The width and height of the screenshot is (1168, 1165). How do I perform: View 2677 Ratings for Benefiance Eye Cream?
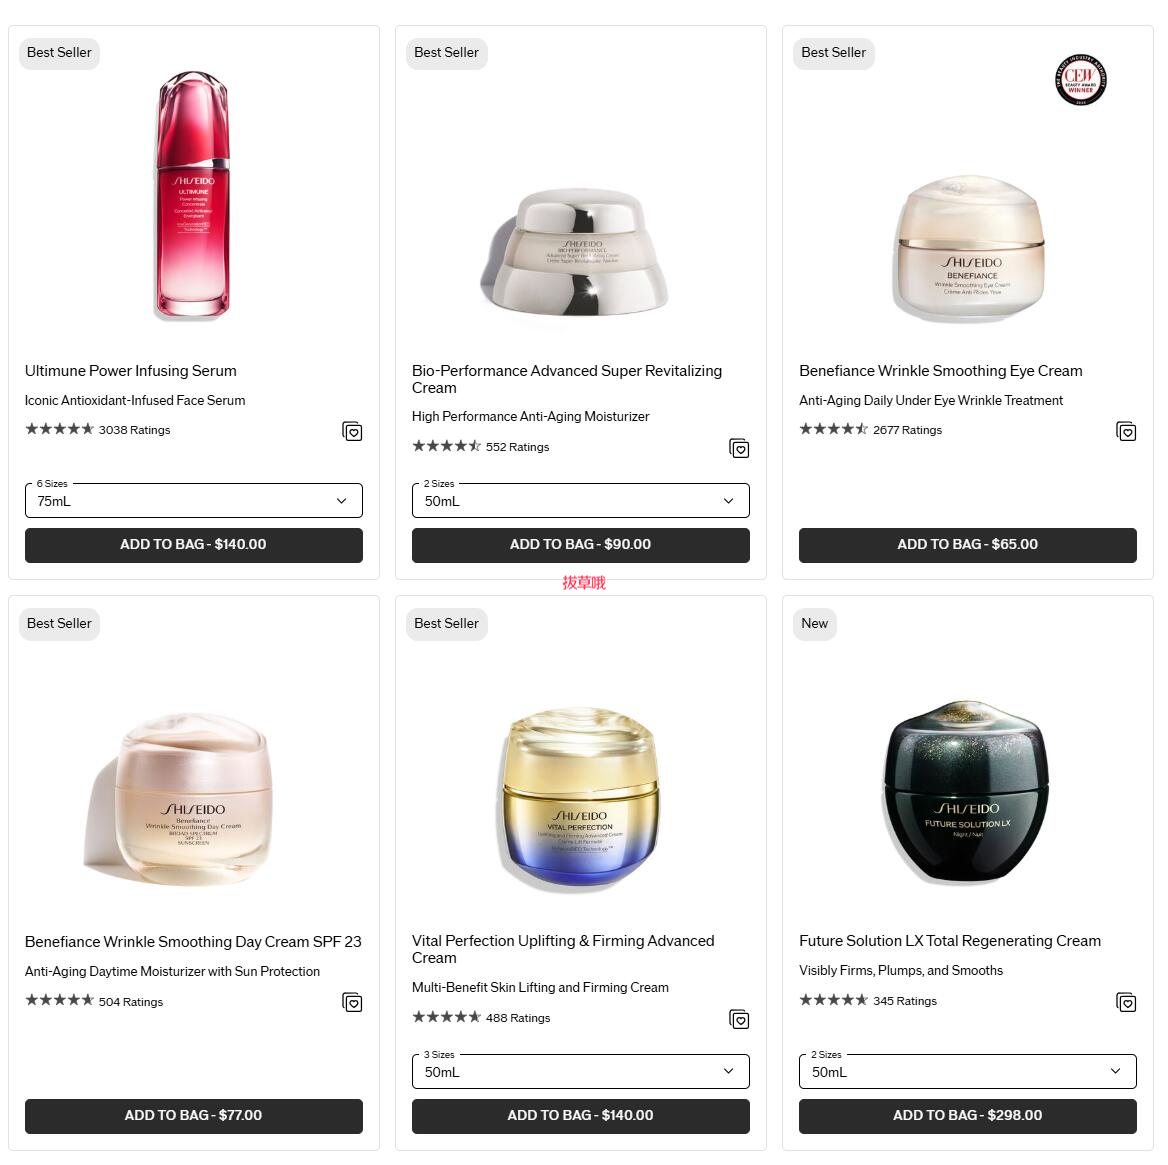coord(907,430)
